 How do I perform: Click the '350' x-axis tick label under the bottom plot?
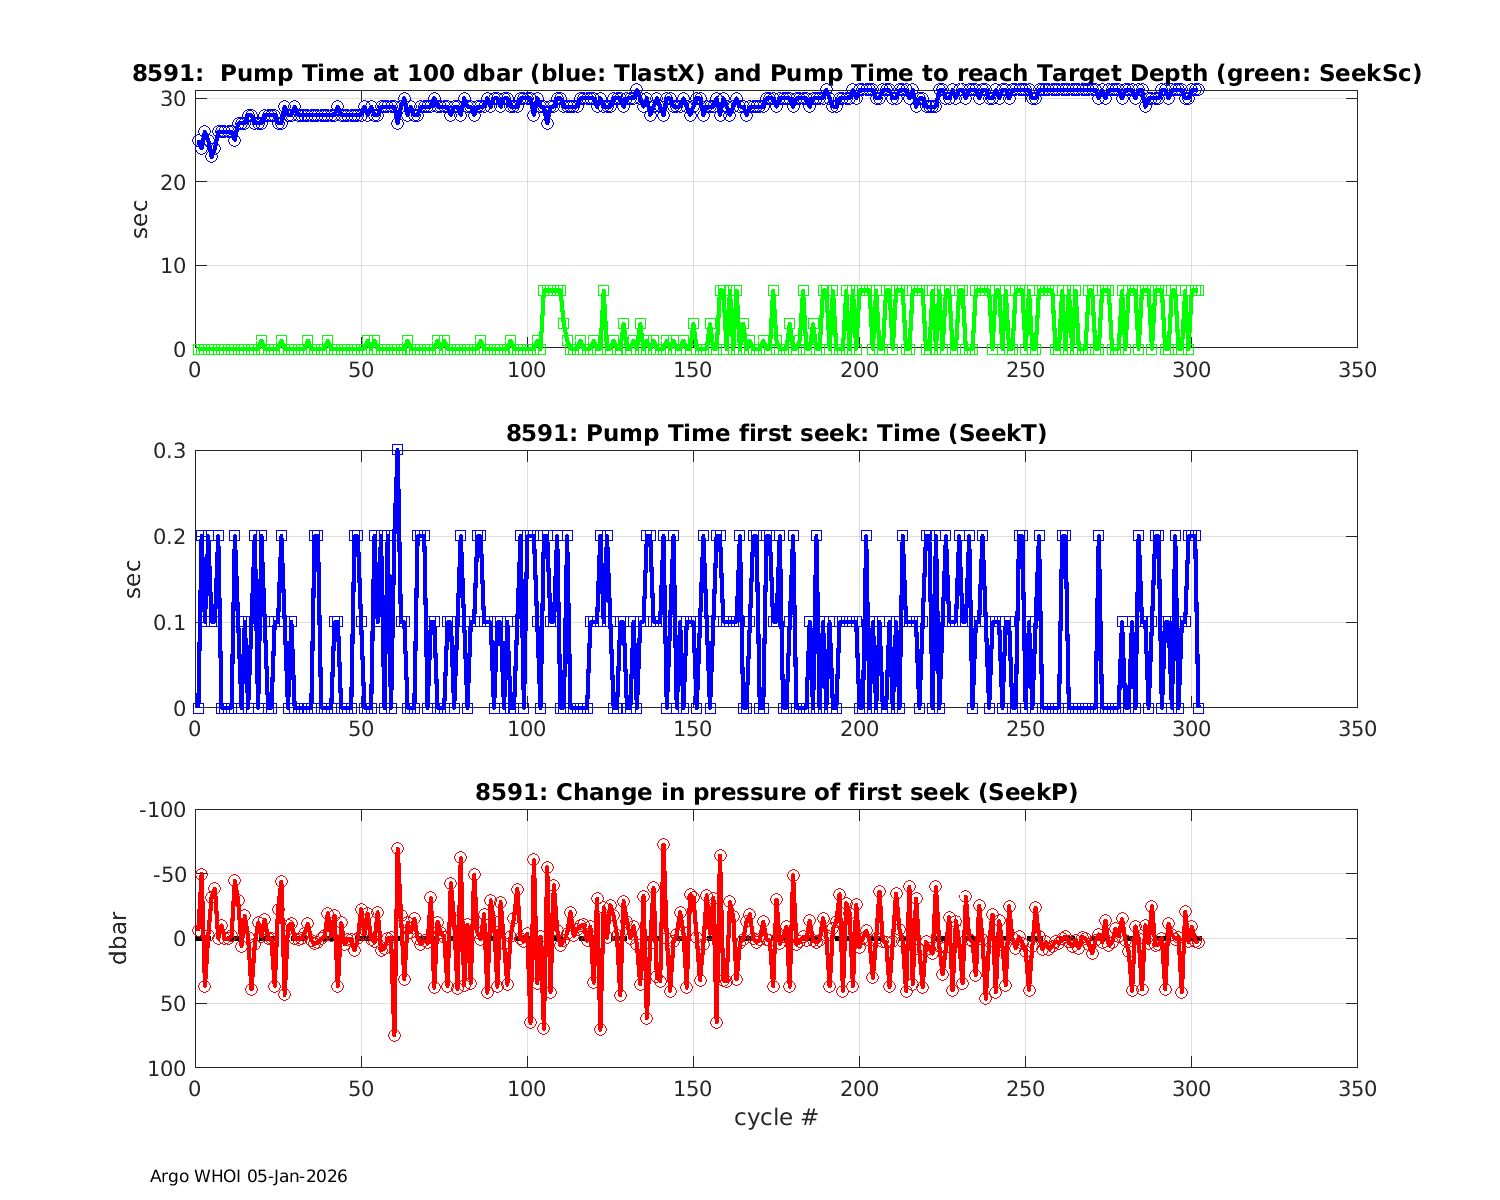click(x=1356, y=1088)
